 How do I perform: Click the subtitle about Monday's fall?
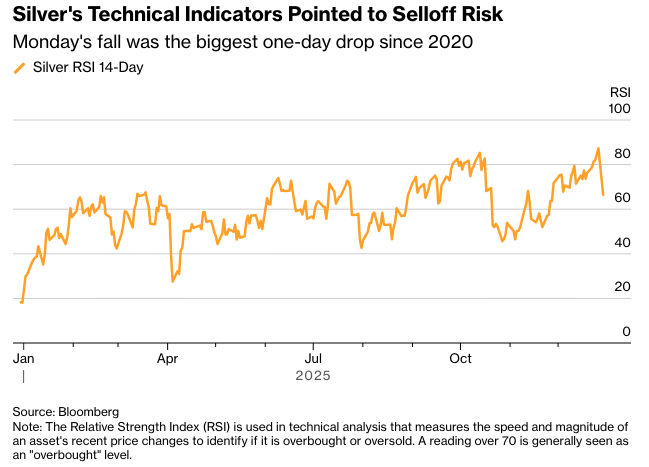point(242,43)
